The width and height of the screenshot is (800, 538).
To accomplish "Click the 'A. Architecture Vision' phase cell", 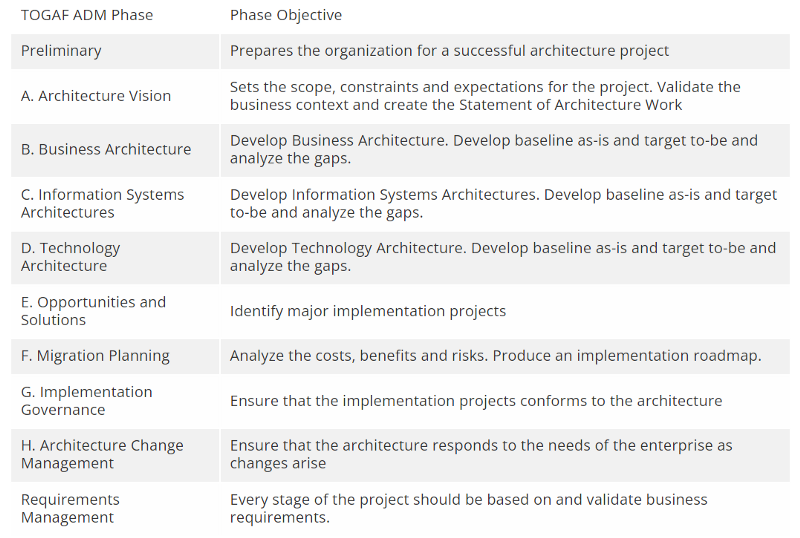I will (x=96, y=96).
